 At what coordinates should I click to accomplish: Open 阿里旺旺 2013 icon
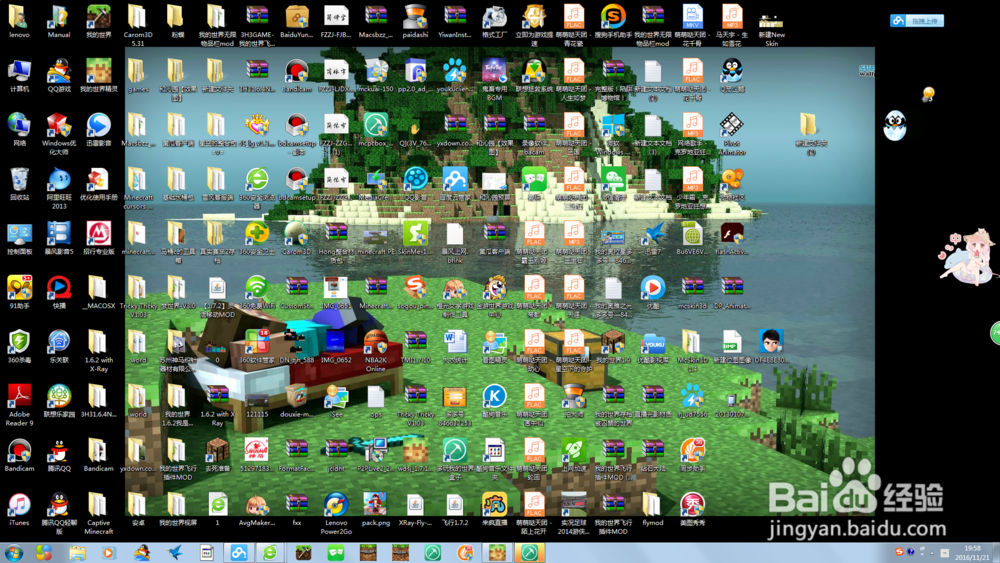[x=59, y=180]
